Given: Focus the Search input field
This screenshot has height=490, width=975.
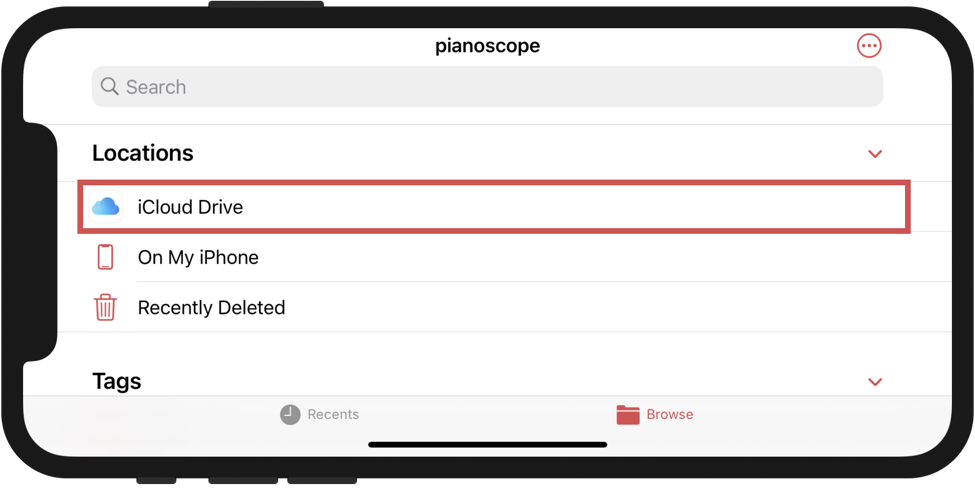Looking at the screenshot, I should tap(488, 86).
